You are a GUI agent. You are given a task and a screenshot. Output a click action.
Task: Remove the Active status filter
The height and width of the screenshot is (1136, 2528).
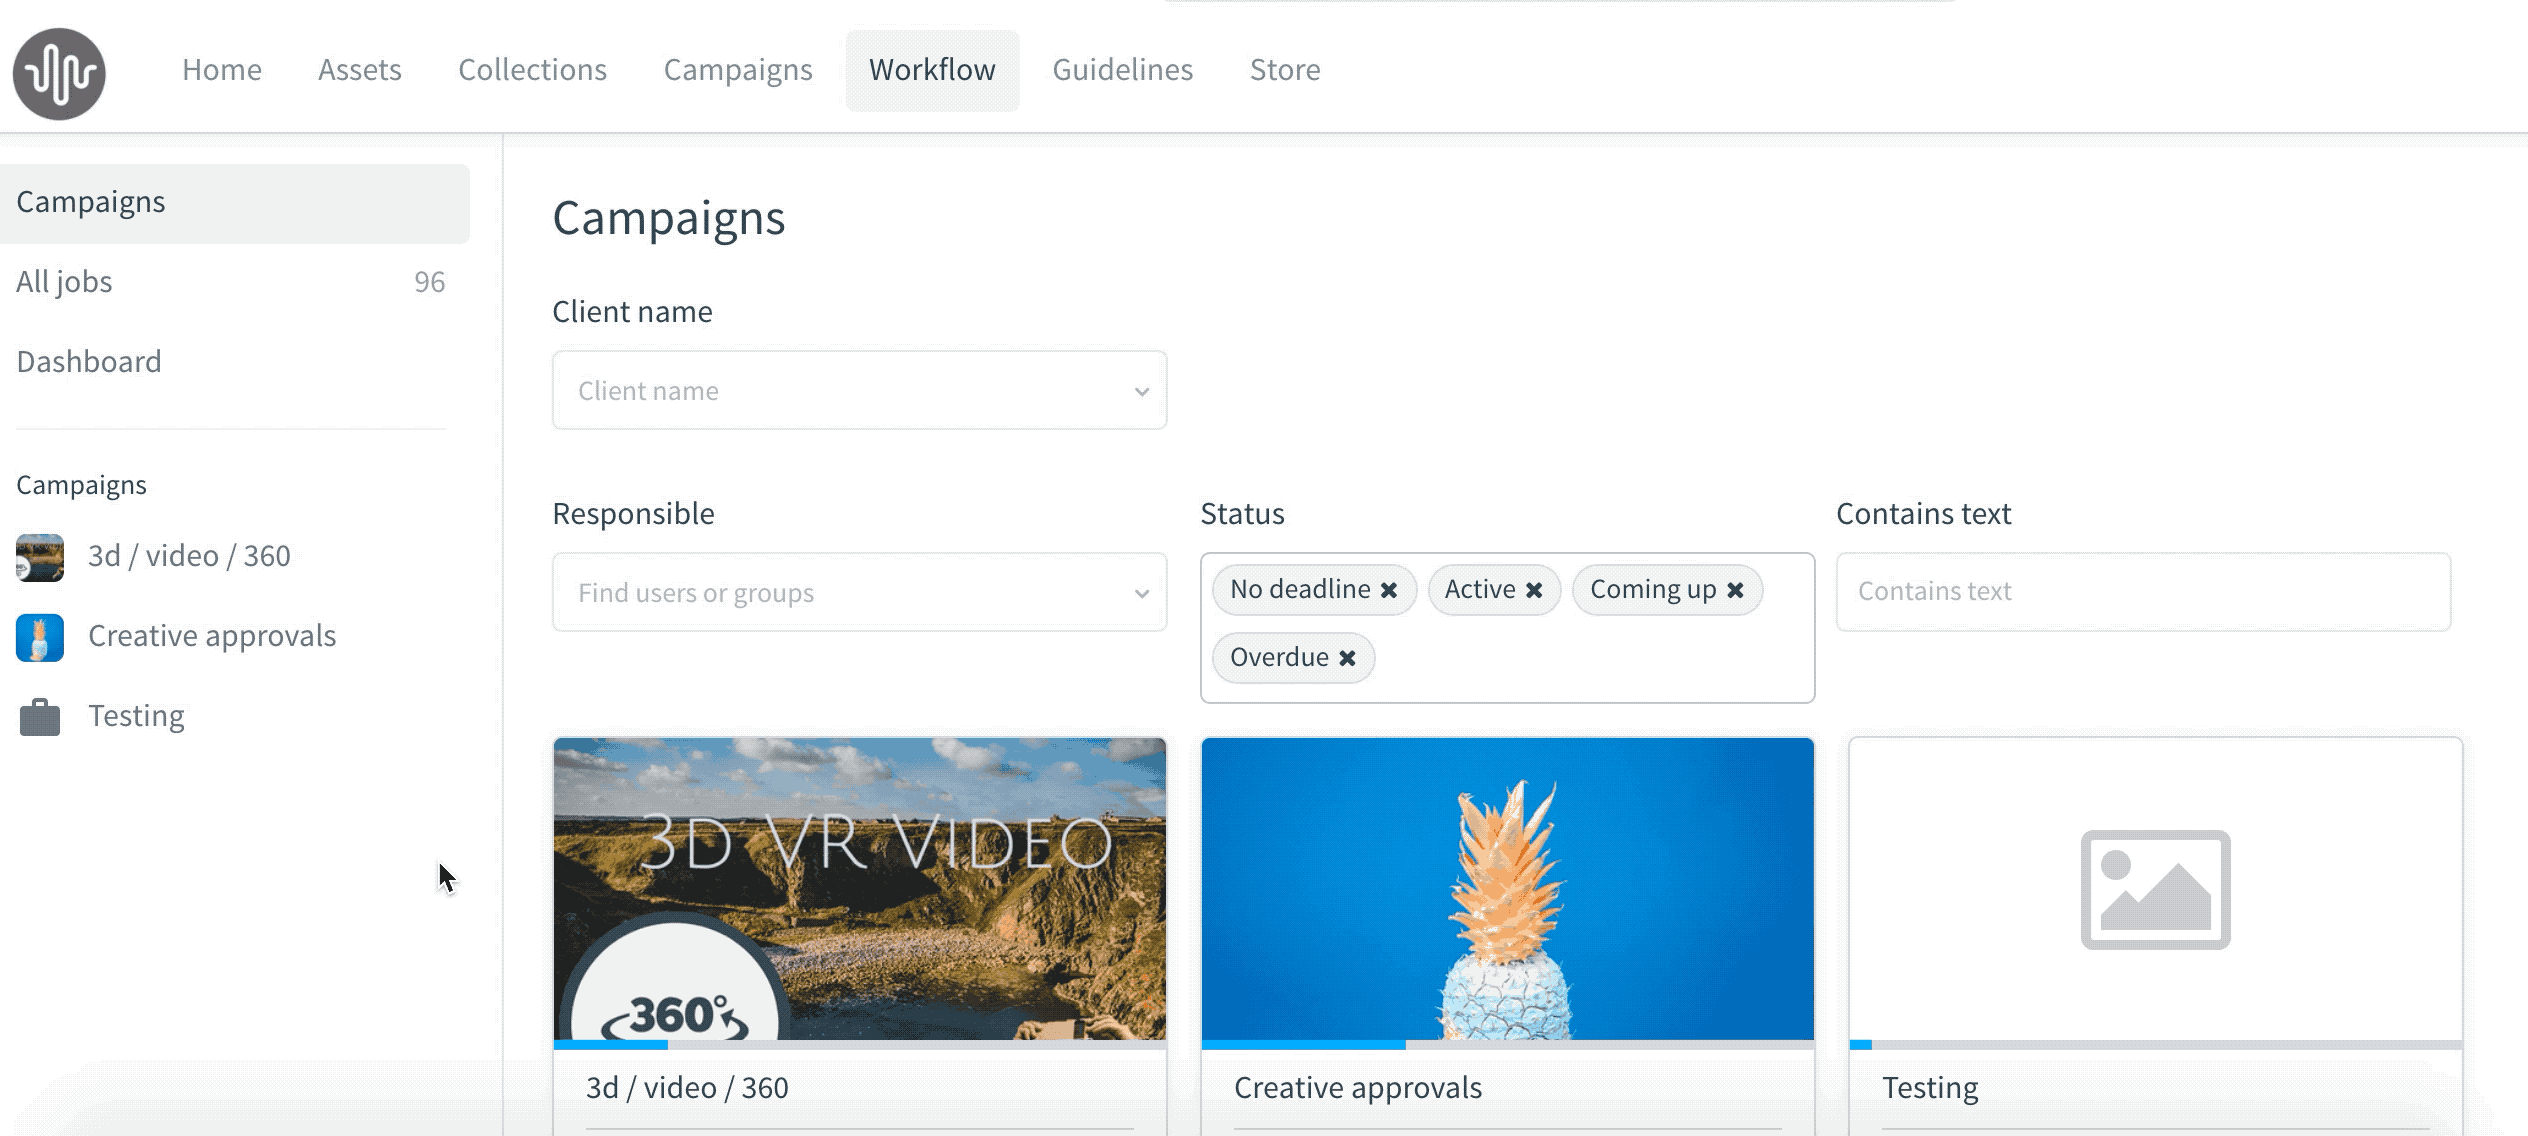(x=1534, y=590)
